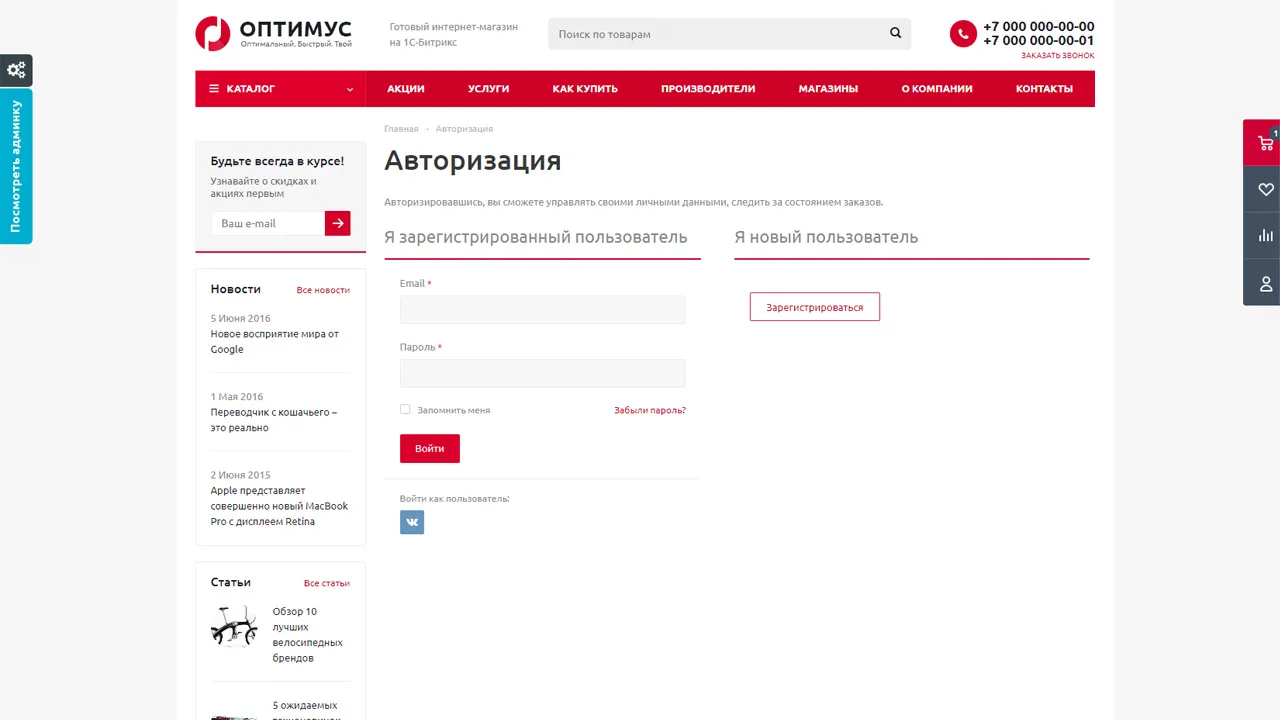Open news 'Новое восприятие мира от Google'
Viewport: 1280px width, 720px height.
pyautogui.click(x=275, y=341)
